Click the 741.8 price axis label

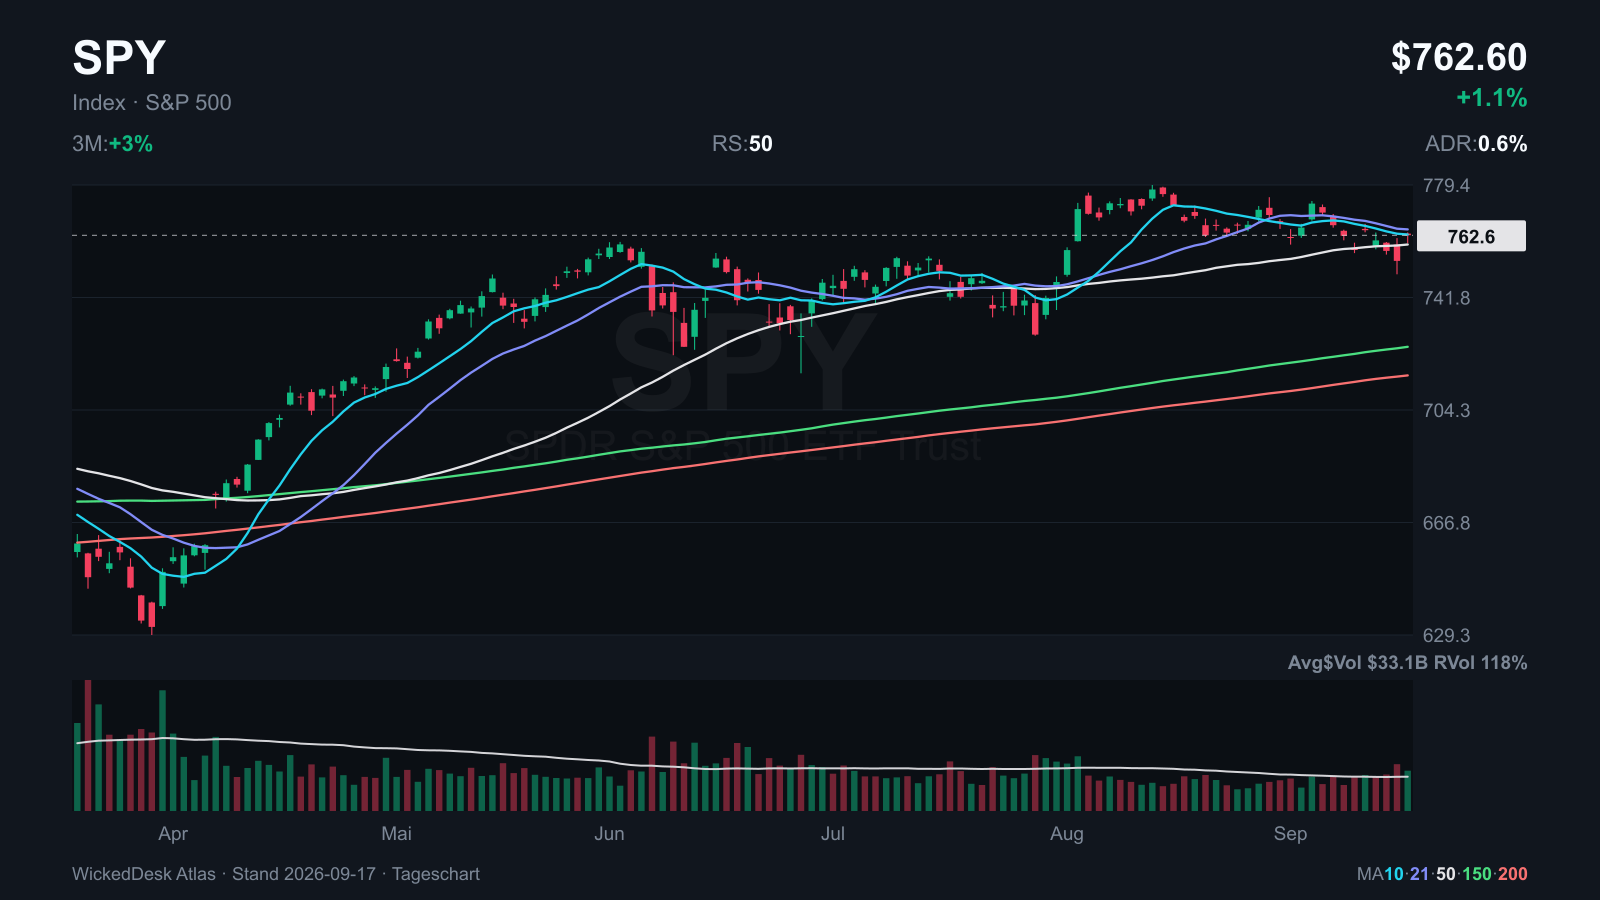1446,298
